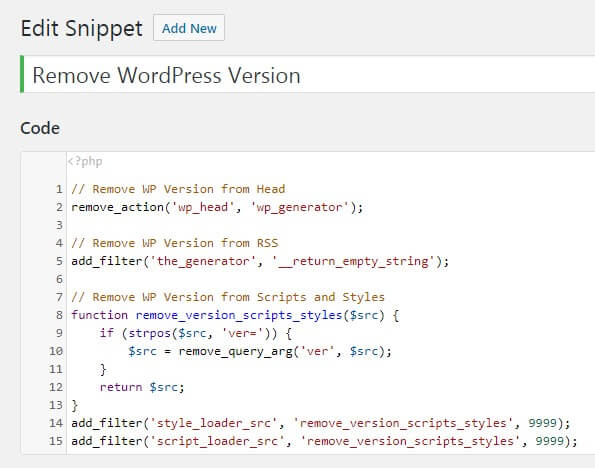The image size is (595, 468).
Task: Click the <?php opening tag text
Action: pos(85,161)
